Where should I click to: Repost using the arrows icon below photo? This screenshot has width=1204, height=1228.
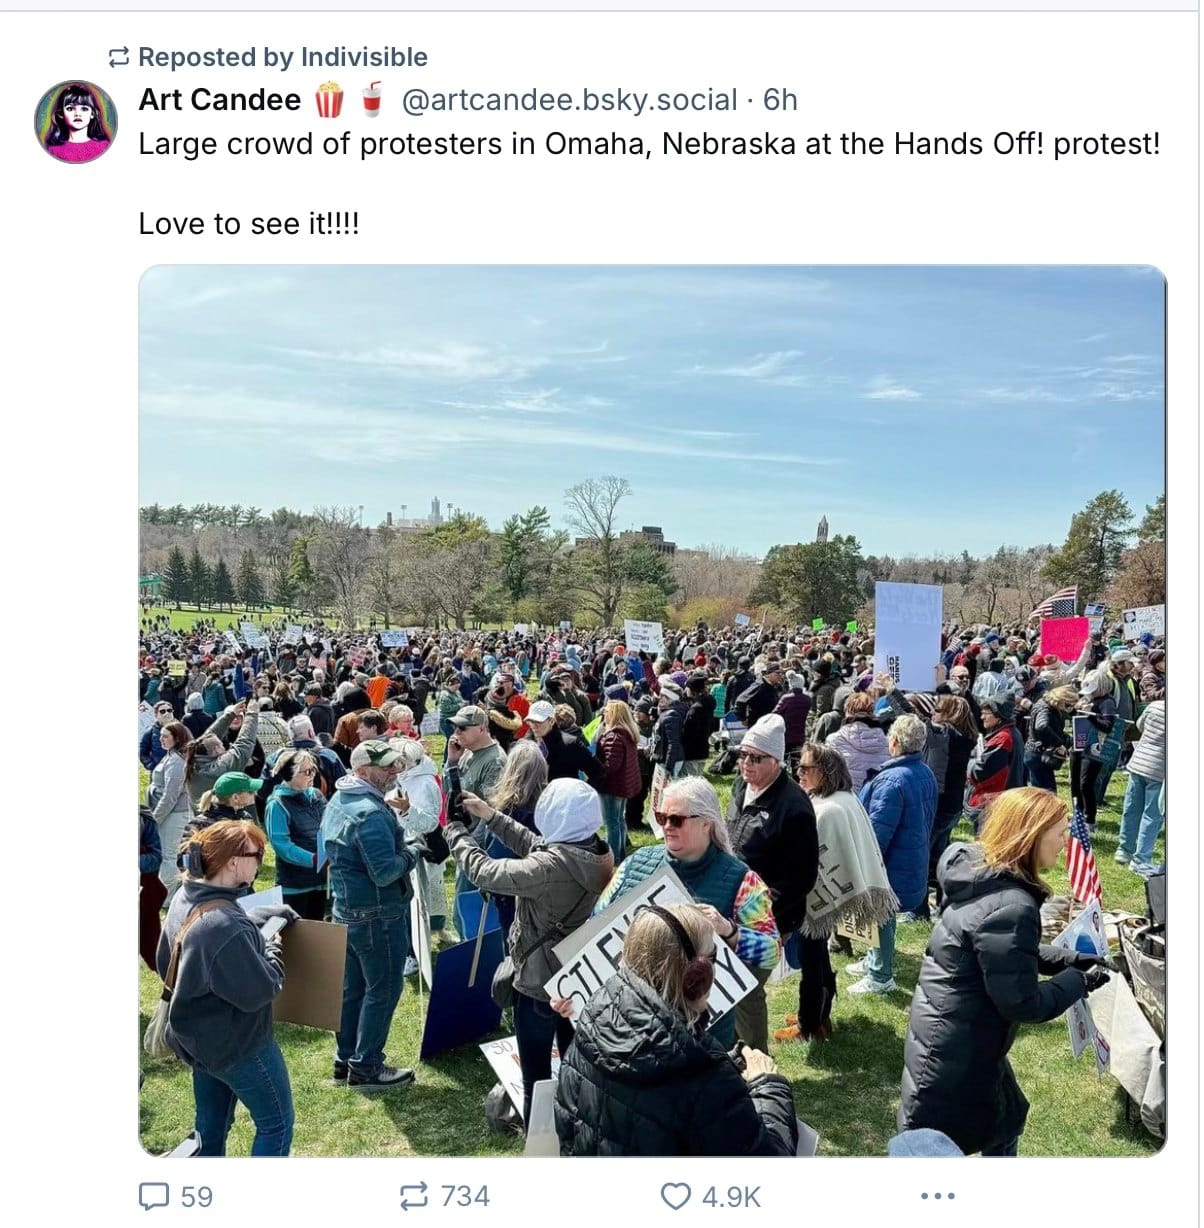[x=413, y=1196]
